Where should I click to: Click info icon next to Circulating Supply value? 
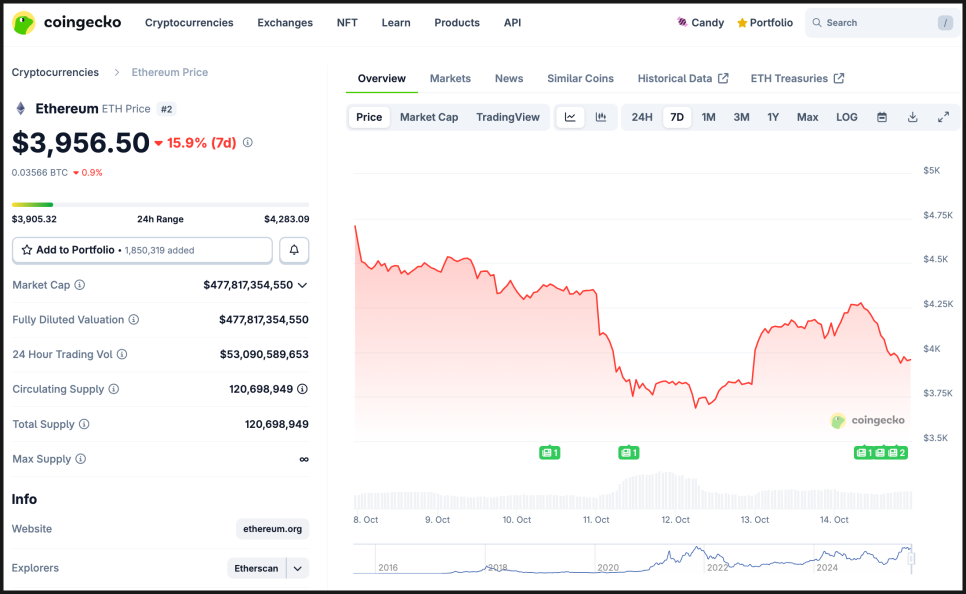pyautogui.click(x=302, y=389)
